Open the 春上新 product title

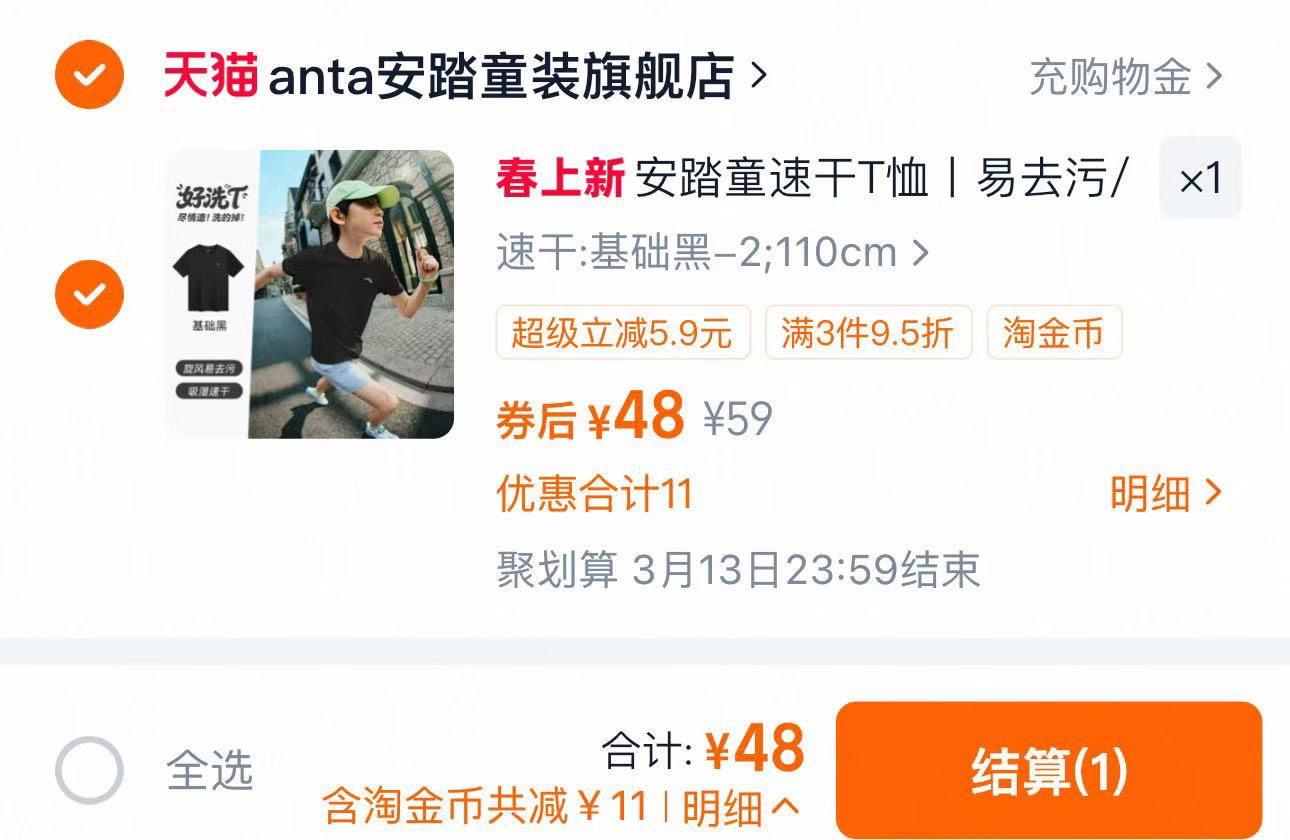tap(812, 179)
